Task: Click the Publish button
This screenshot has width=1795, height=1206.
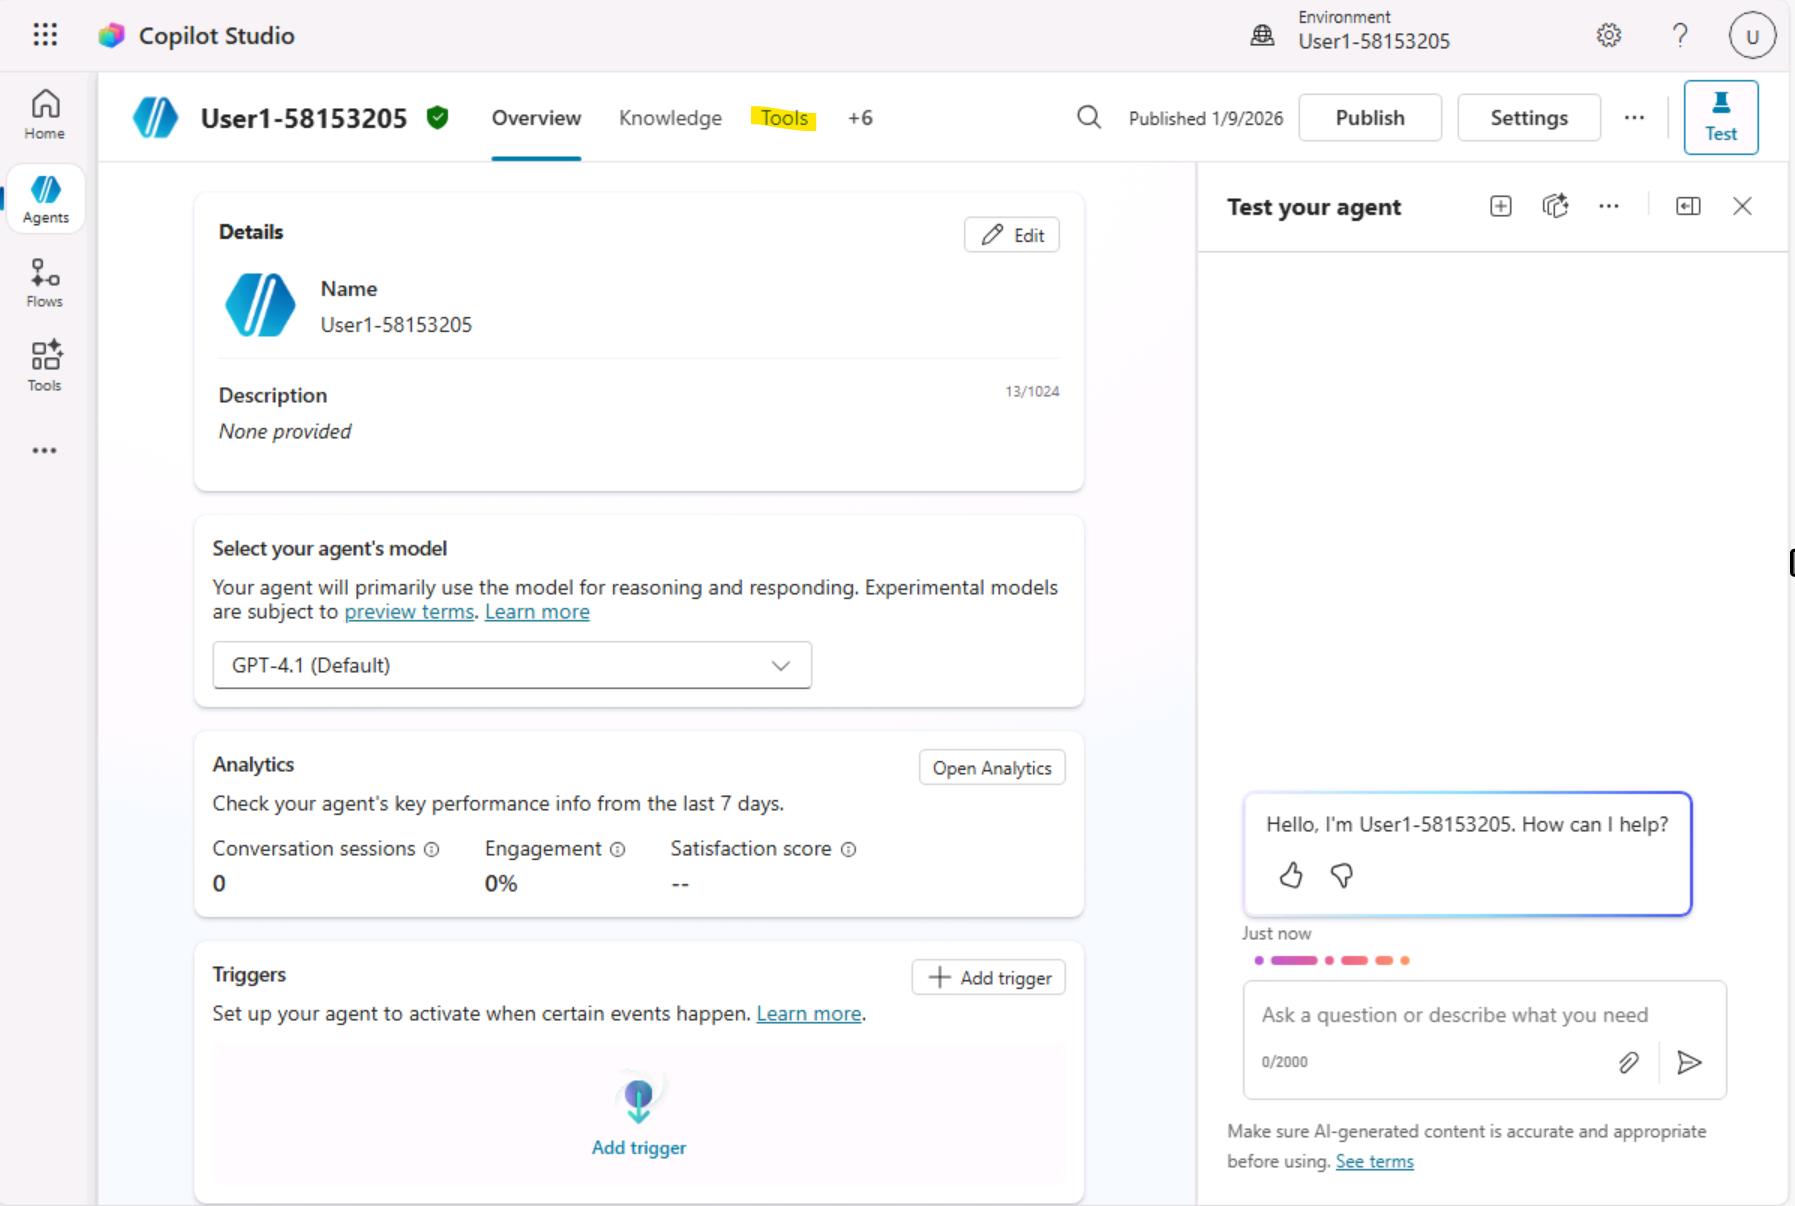Action: 1369,118
